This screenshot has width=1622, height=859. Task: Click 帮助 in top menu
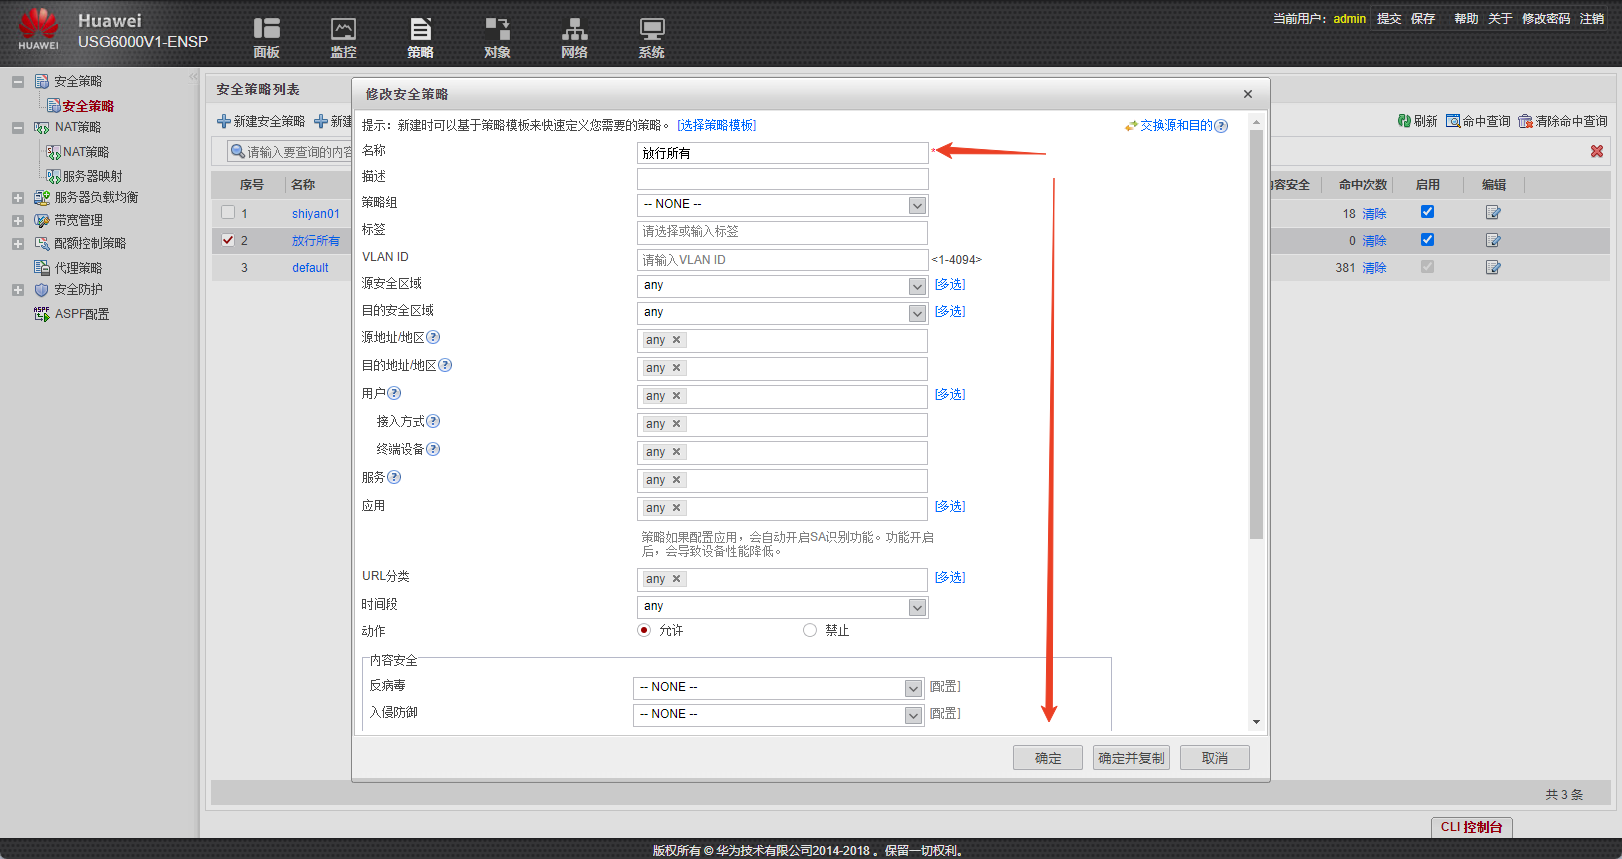1466,19
